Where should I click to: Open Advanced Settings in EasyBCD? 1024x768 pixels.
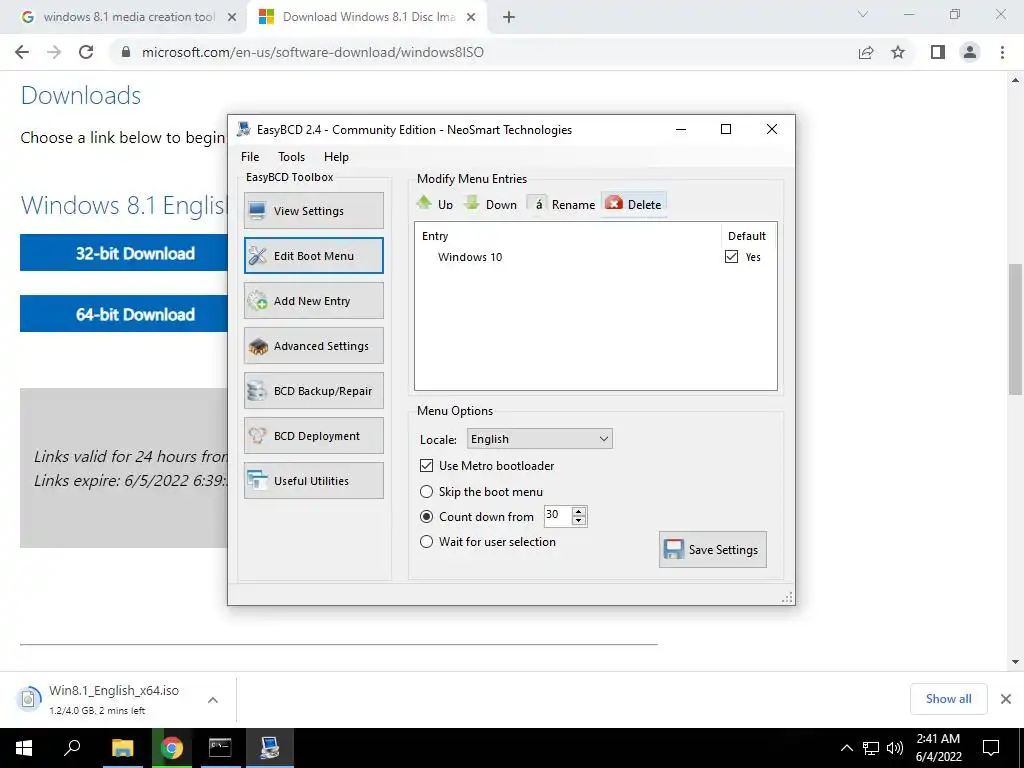coord(313,345)
